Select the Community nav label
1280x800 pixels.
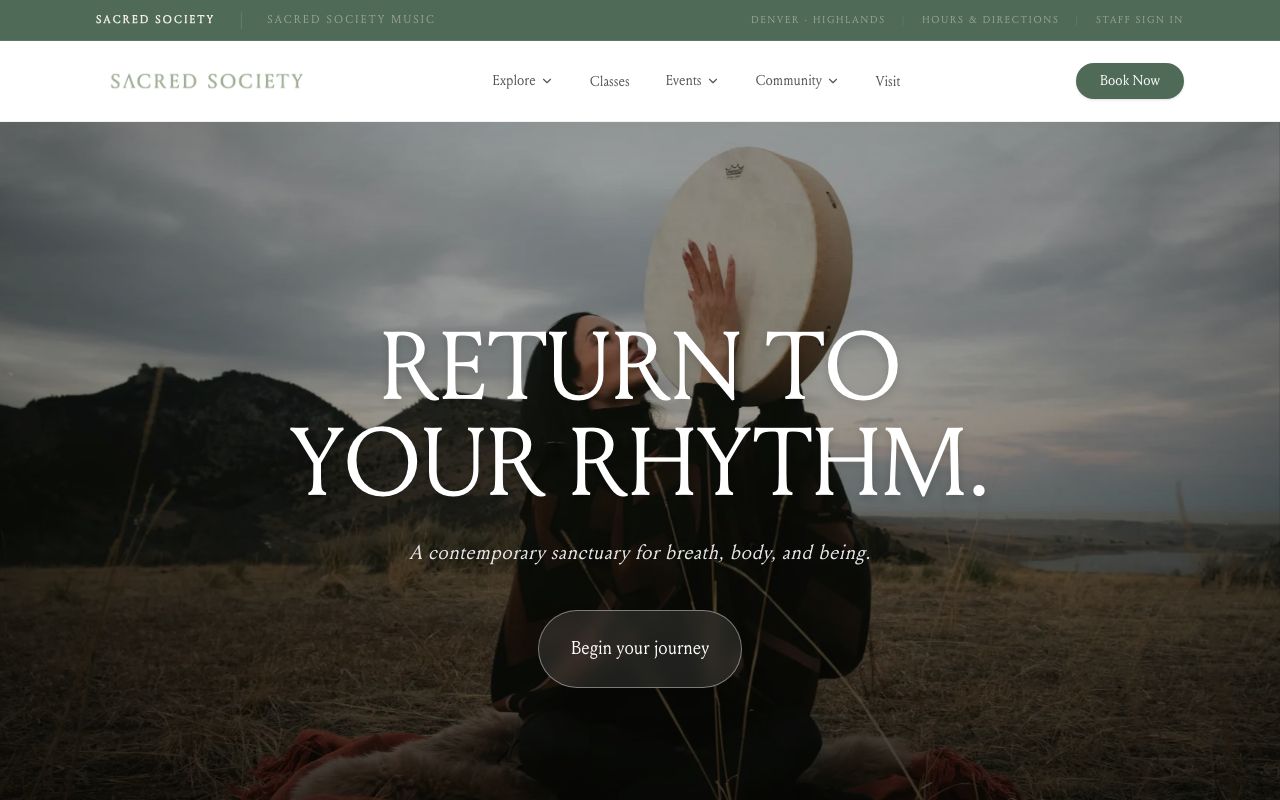click(788, 81)
